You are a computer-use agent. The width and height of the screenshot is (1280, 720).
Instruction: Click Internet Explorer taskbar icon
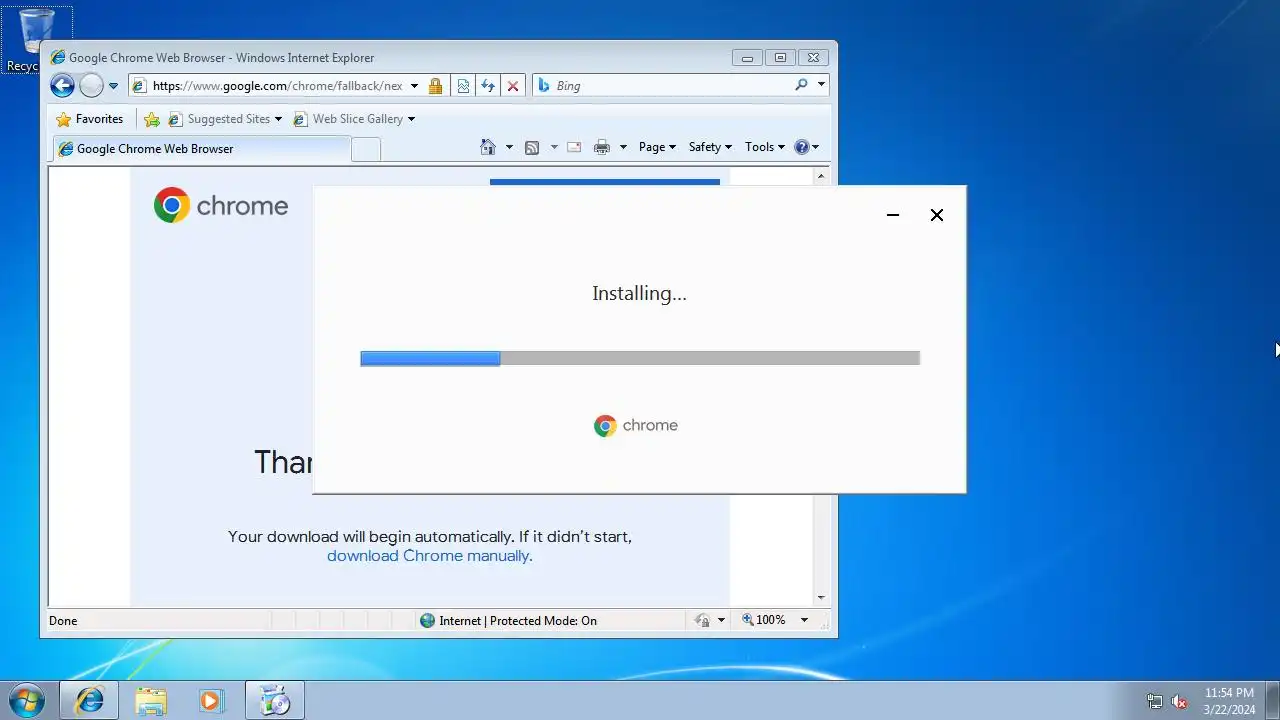[89, 701]
